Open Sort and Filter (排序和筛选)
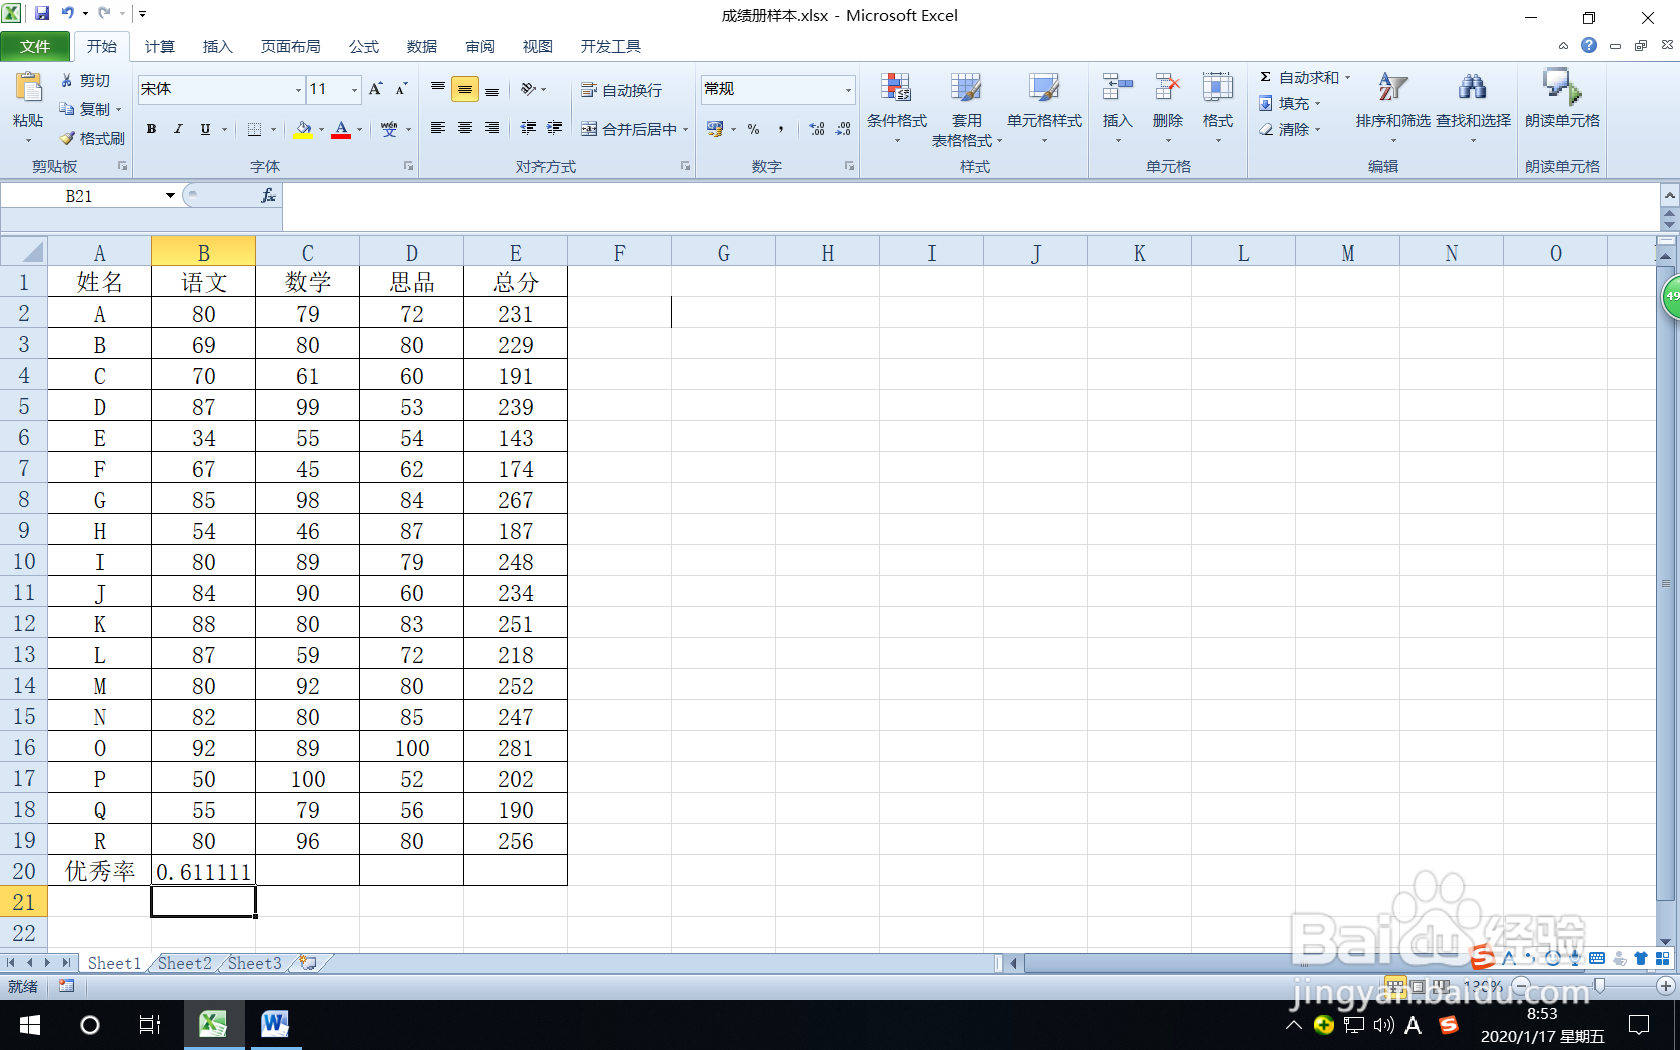1680x1050 pixels. click(1393, 106)
